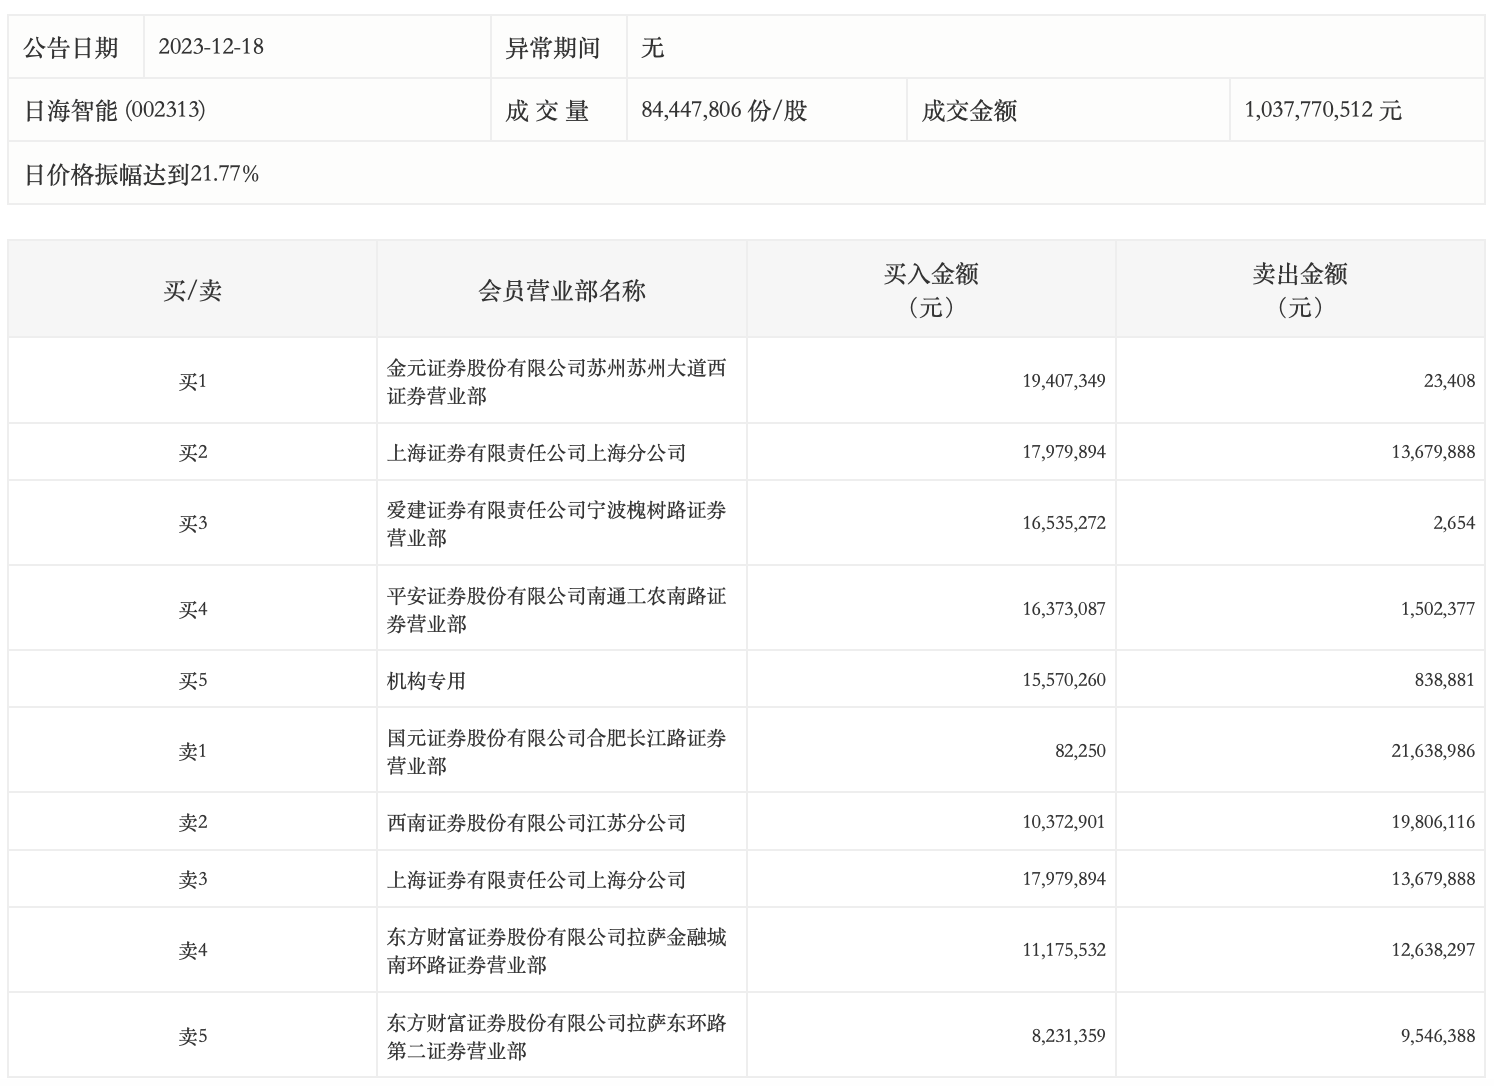
Task: Click the 买1 buy amount 19,407,349
Action: click(x=1063, y=381)
